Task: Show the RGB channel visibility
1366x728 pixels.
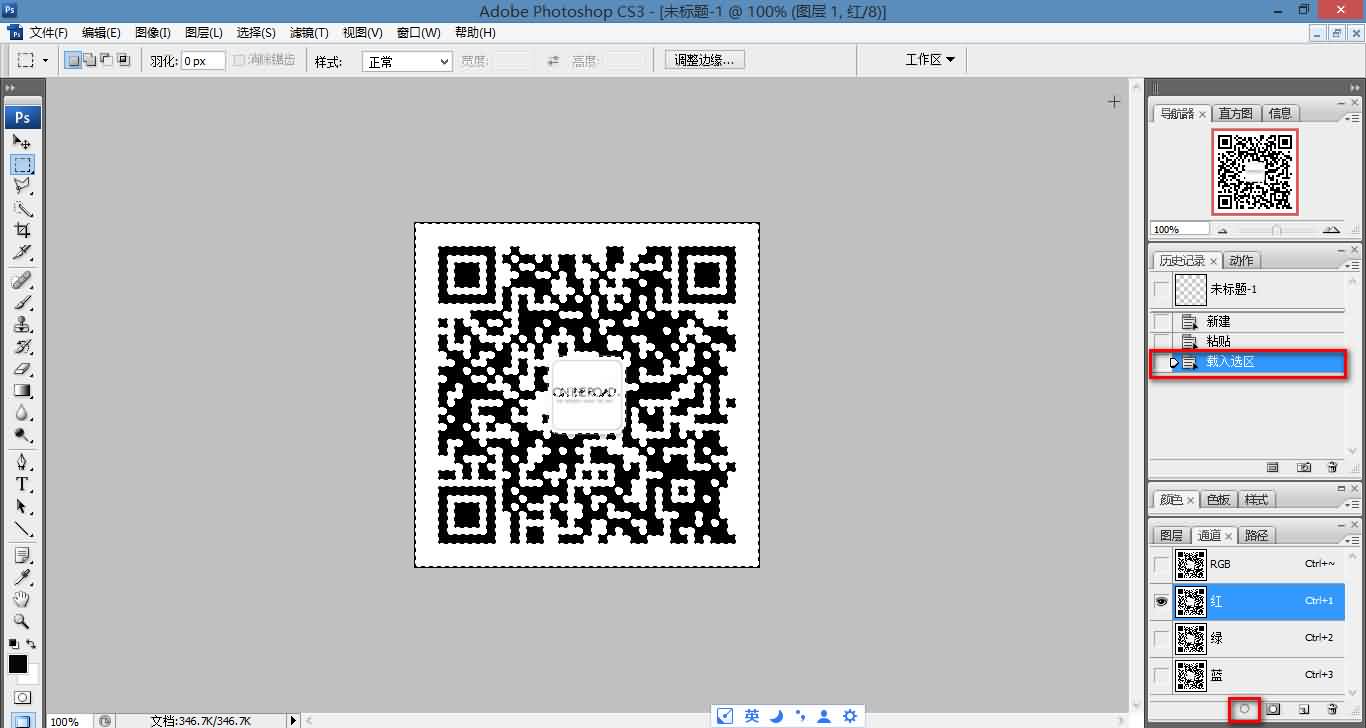Action: pos(1161,564)
